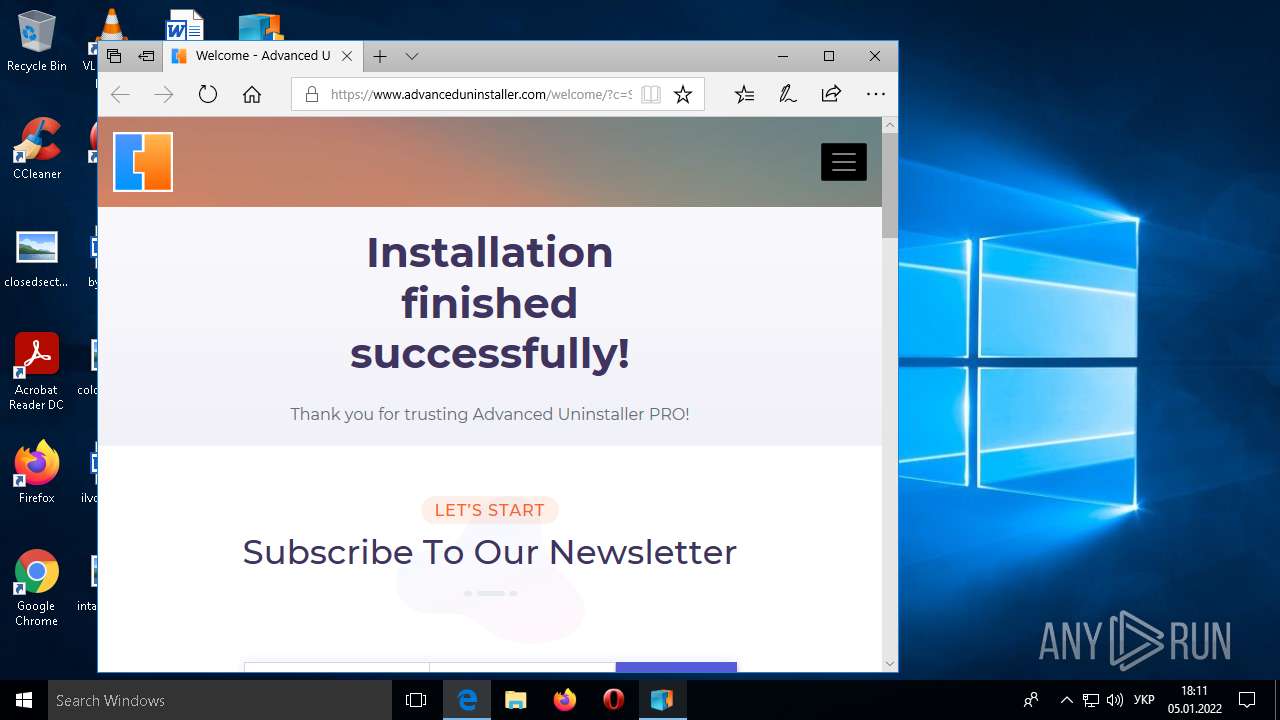Click Advanced Uninstaller taskbar icon
Viewport: 1280px width, 720px height.
pyautogui.click(x=662, y=700)
